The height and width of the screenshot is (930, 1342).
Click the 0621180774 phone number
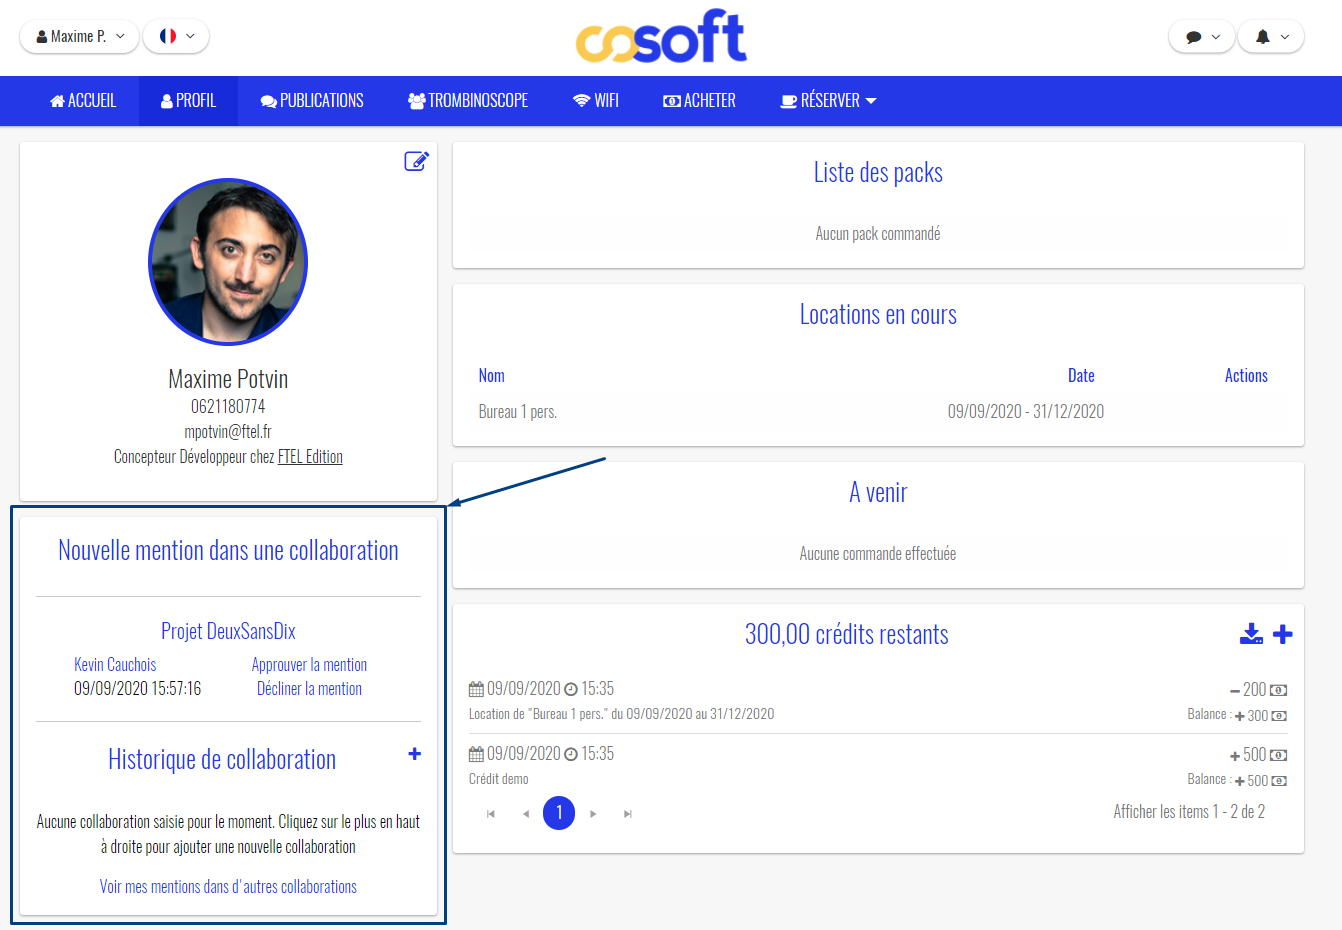pos(228,407)
